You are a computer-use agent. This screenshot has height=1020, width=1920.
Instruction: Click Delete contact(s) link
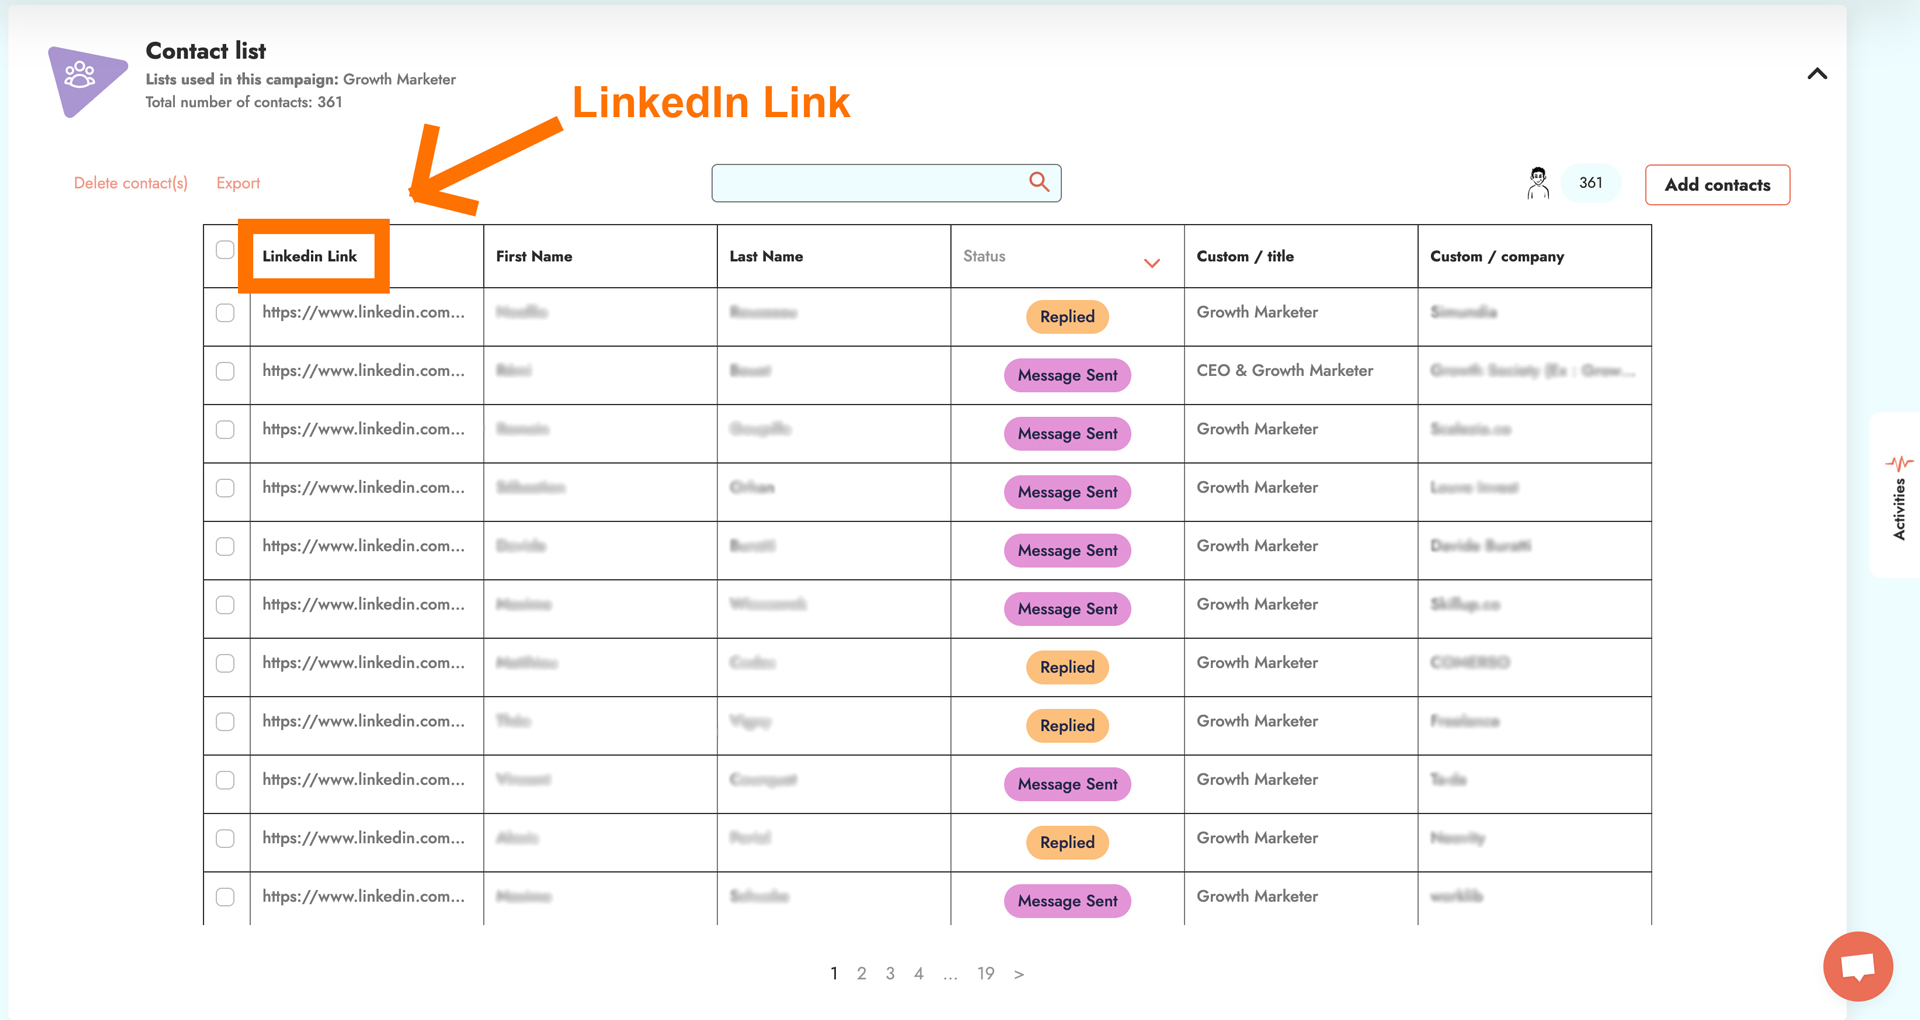pos(131,183)
